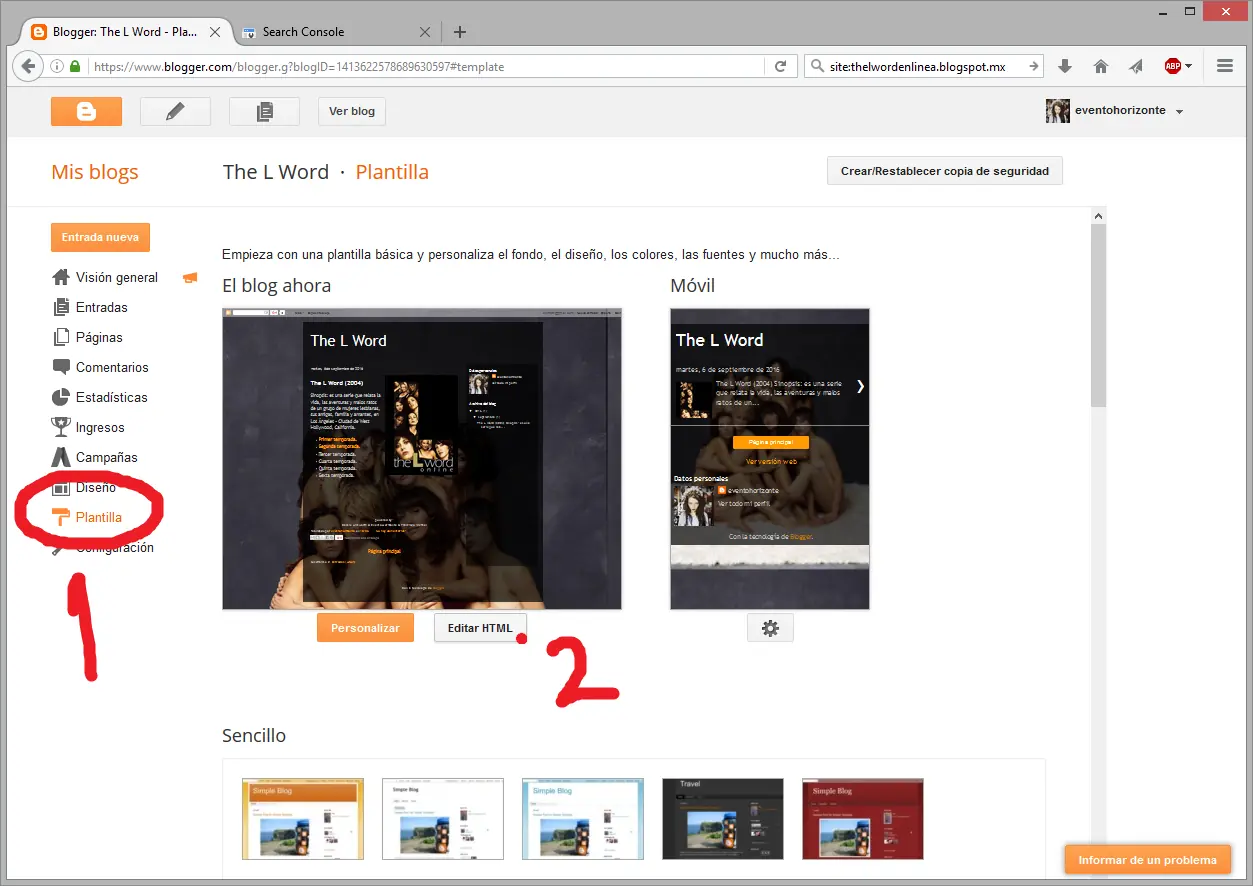
Task: Click the pie chart Estadísticas icon
Action: [x=61, y=397]
